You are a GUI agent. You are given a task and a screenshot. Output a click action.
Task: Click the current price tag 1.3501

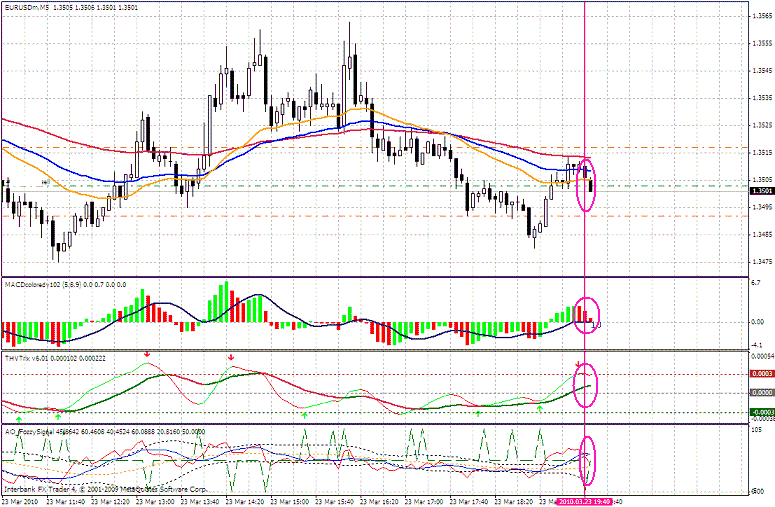click(760, 190)
